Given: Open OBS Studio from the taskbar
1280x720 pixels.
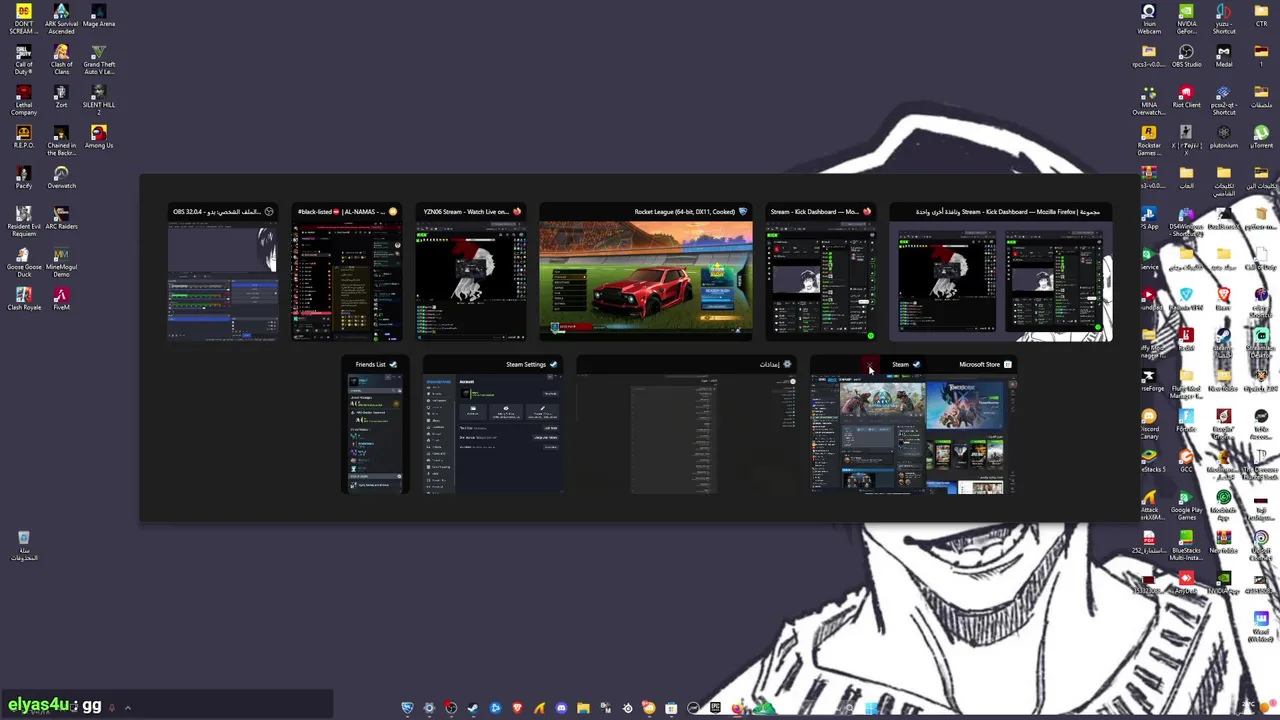Looking at the screenshot, I should coord(451,708).
